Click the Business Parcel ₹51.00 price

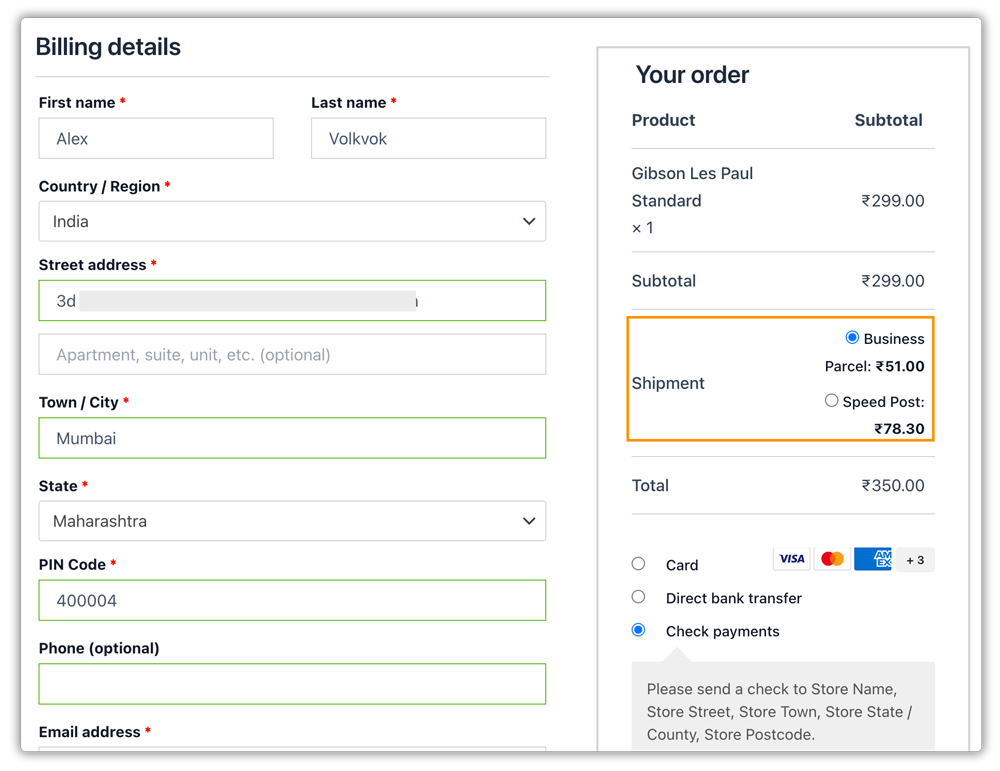(900, 366)
